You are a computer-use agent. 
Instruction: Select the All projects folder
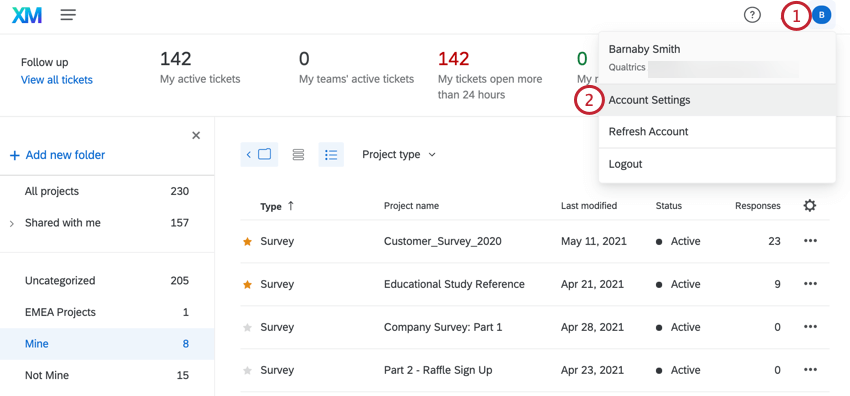[107, 191]
